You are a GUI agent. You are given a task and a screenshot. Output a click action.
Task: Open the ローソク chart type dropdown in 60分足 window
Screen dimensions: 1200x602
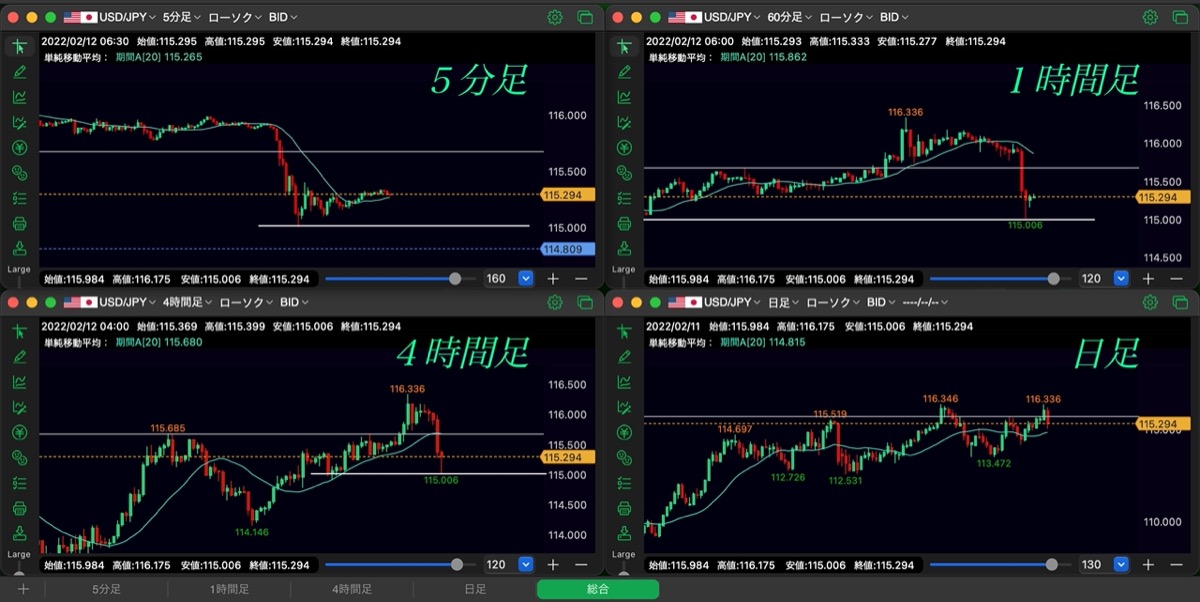pos(845,18)
